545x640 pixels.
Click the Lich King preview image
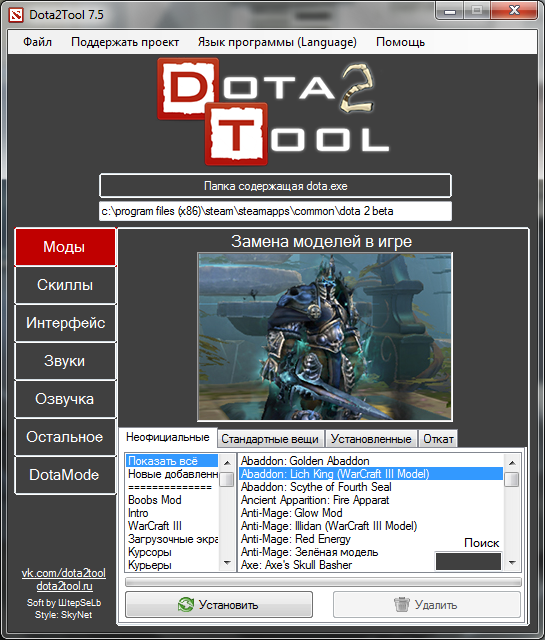pyautogui.click(x=325, y=337)
